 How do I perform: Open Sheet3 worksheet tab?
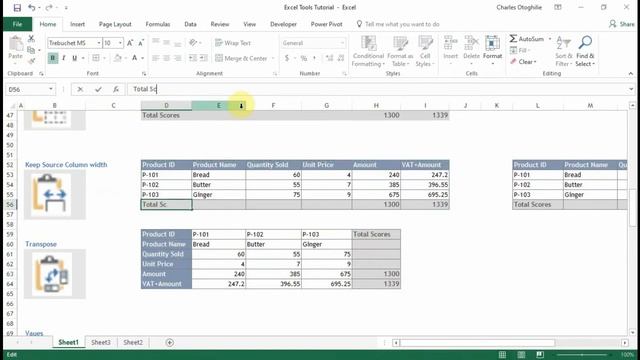point(100,342)
